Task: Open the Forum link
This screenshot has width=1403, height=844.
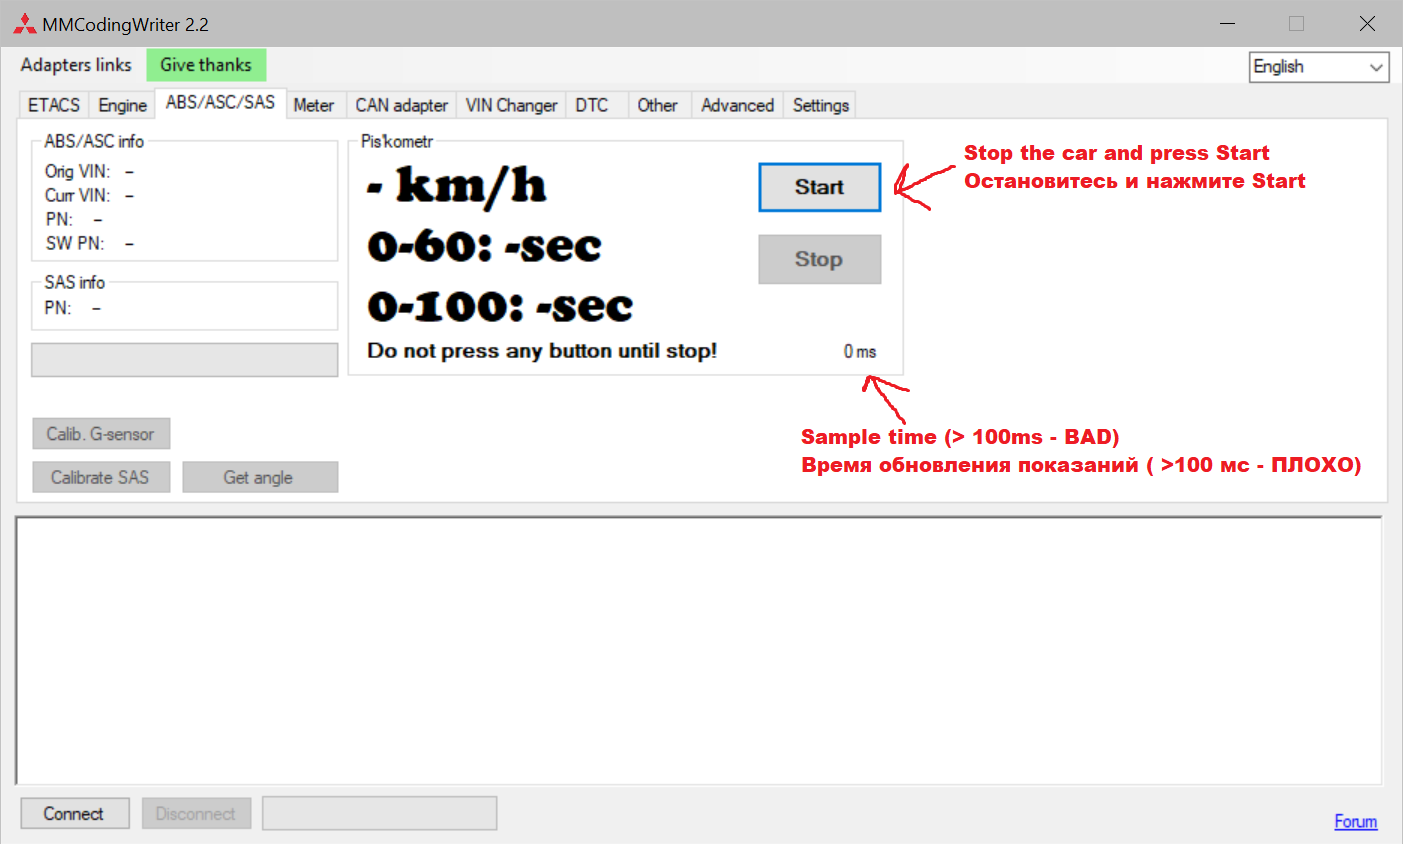Action: (1355, 821)
